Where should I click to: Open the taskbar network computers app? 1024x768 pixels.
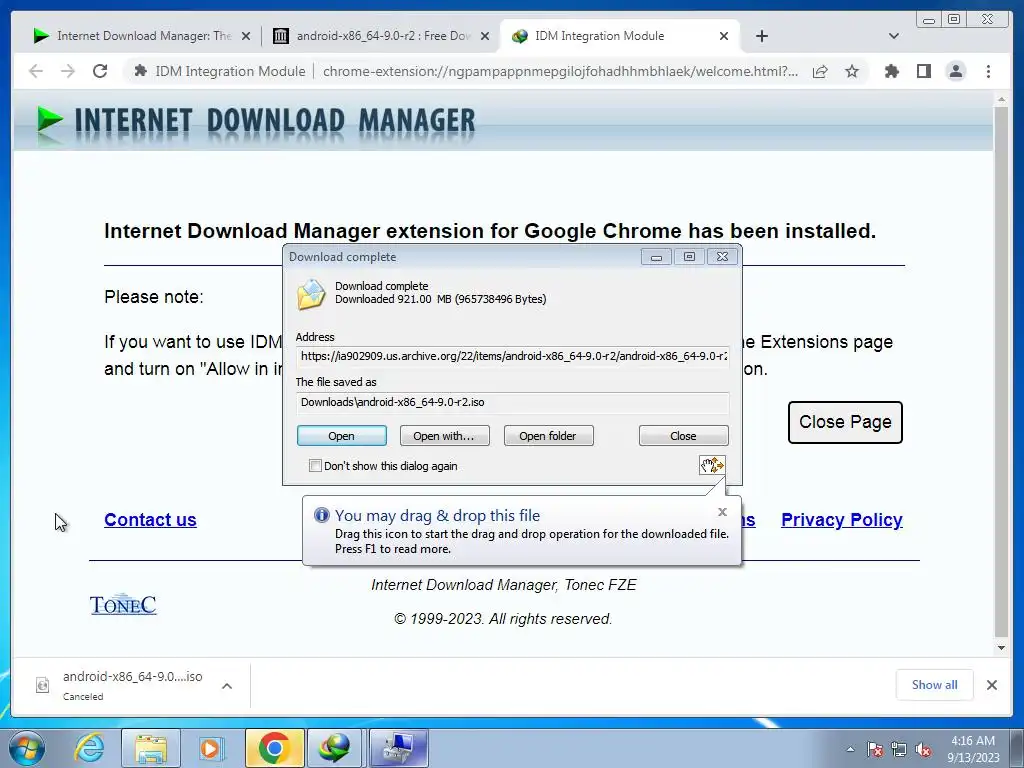tap(398, 748)
